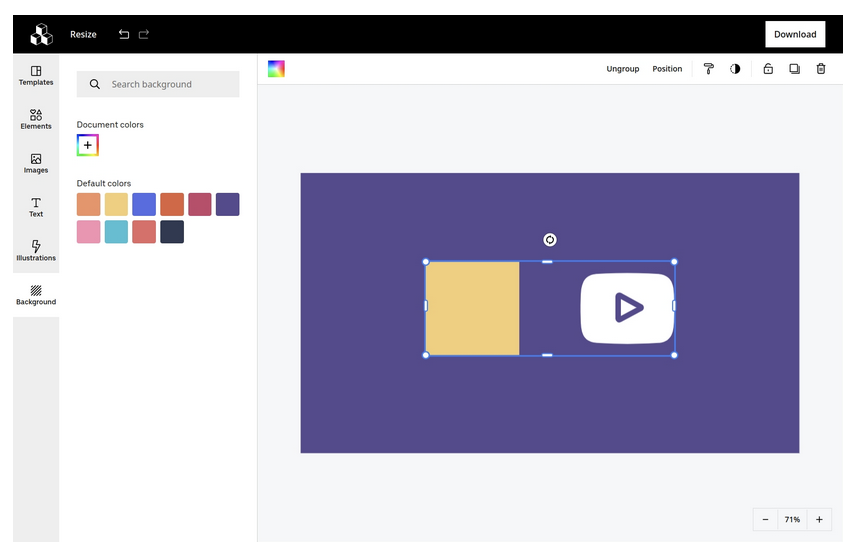The height and width of the screenshot is (554, 855).
Task: Click Ungroup in the toolbar
Action: coord(623,69)
